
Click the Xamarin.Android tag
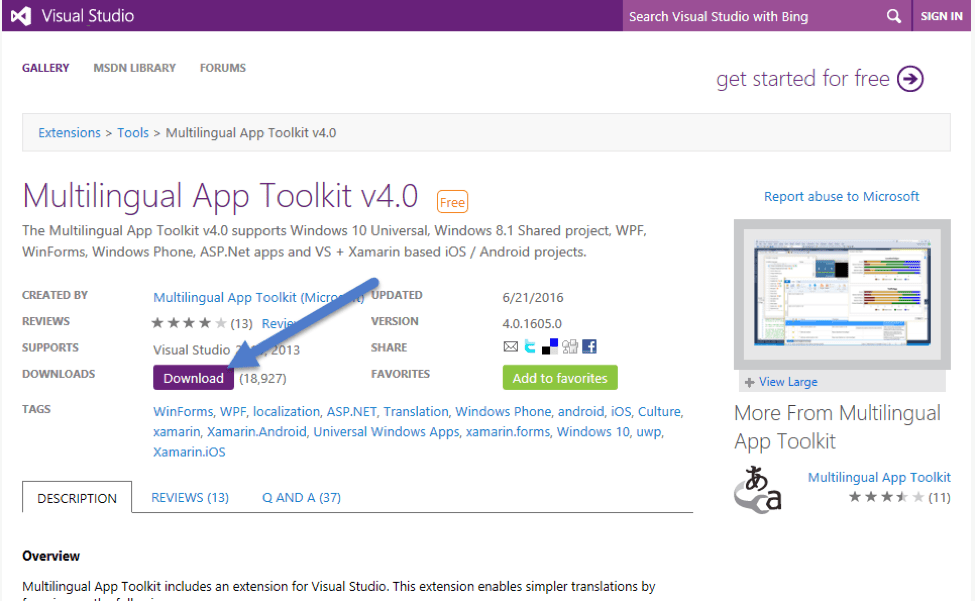(257, 432)
